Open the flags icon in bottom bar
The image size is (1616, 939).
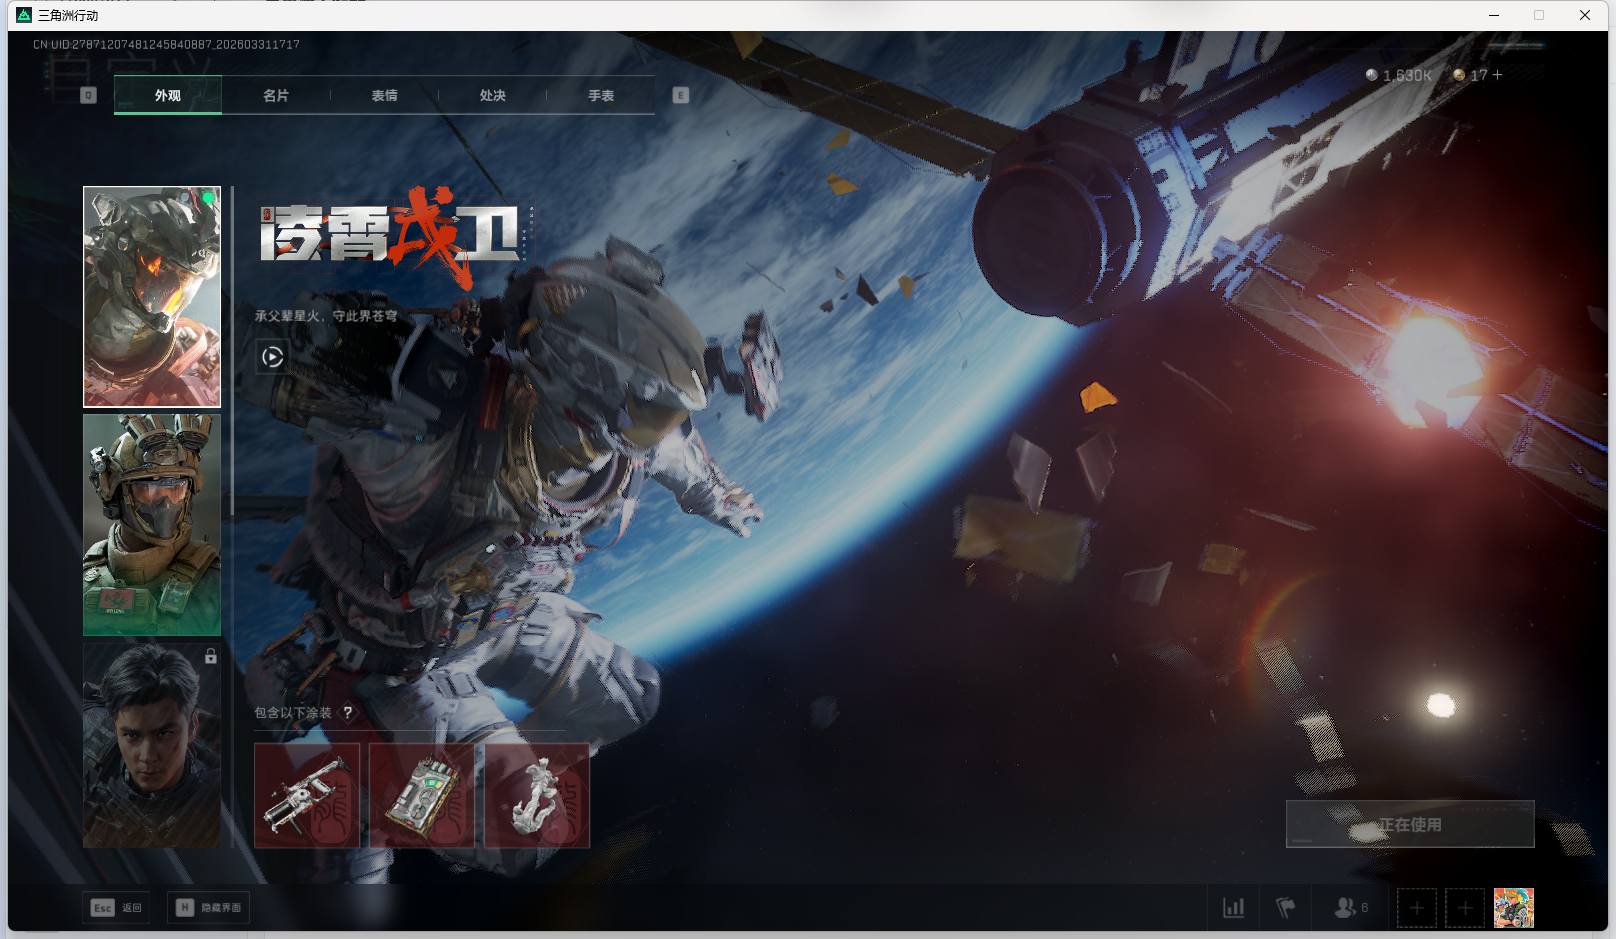[1286, 908]
